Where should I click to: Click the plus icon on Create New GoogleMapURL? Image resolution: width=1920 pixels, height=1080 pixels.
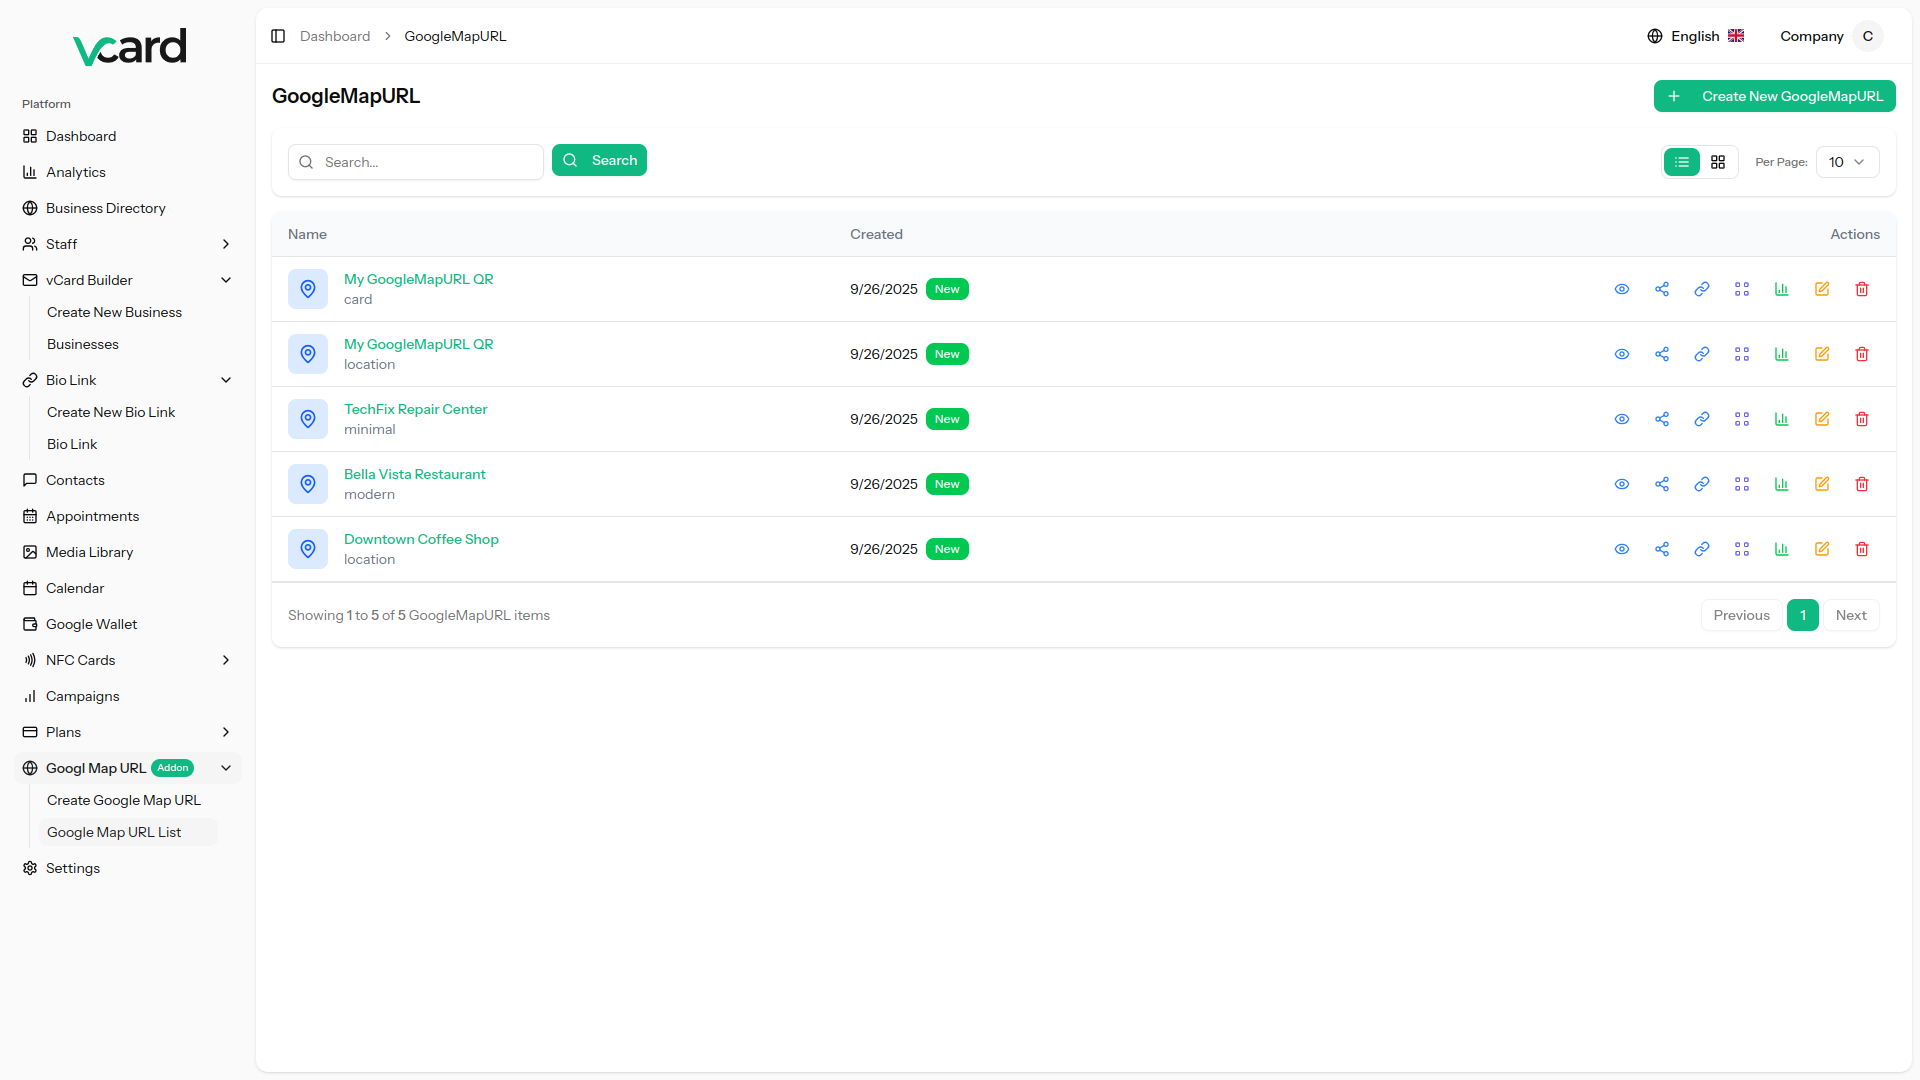coord(1674,96)
